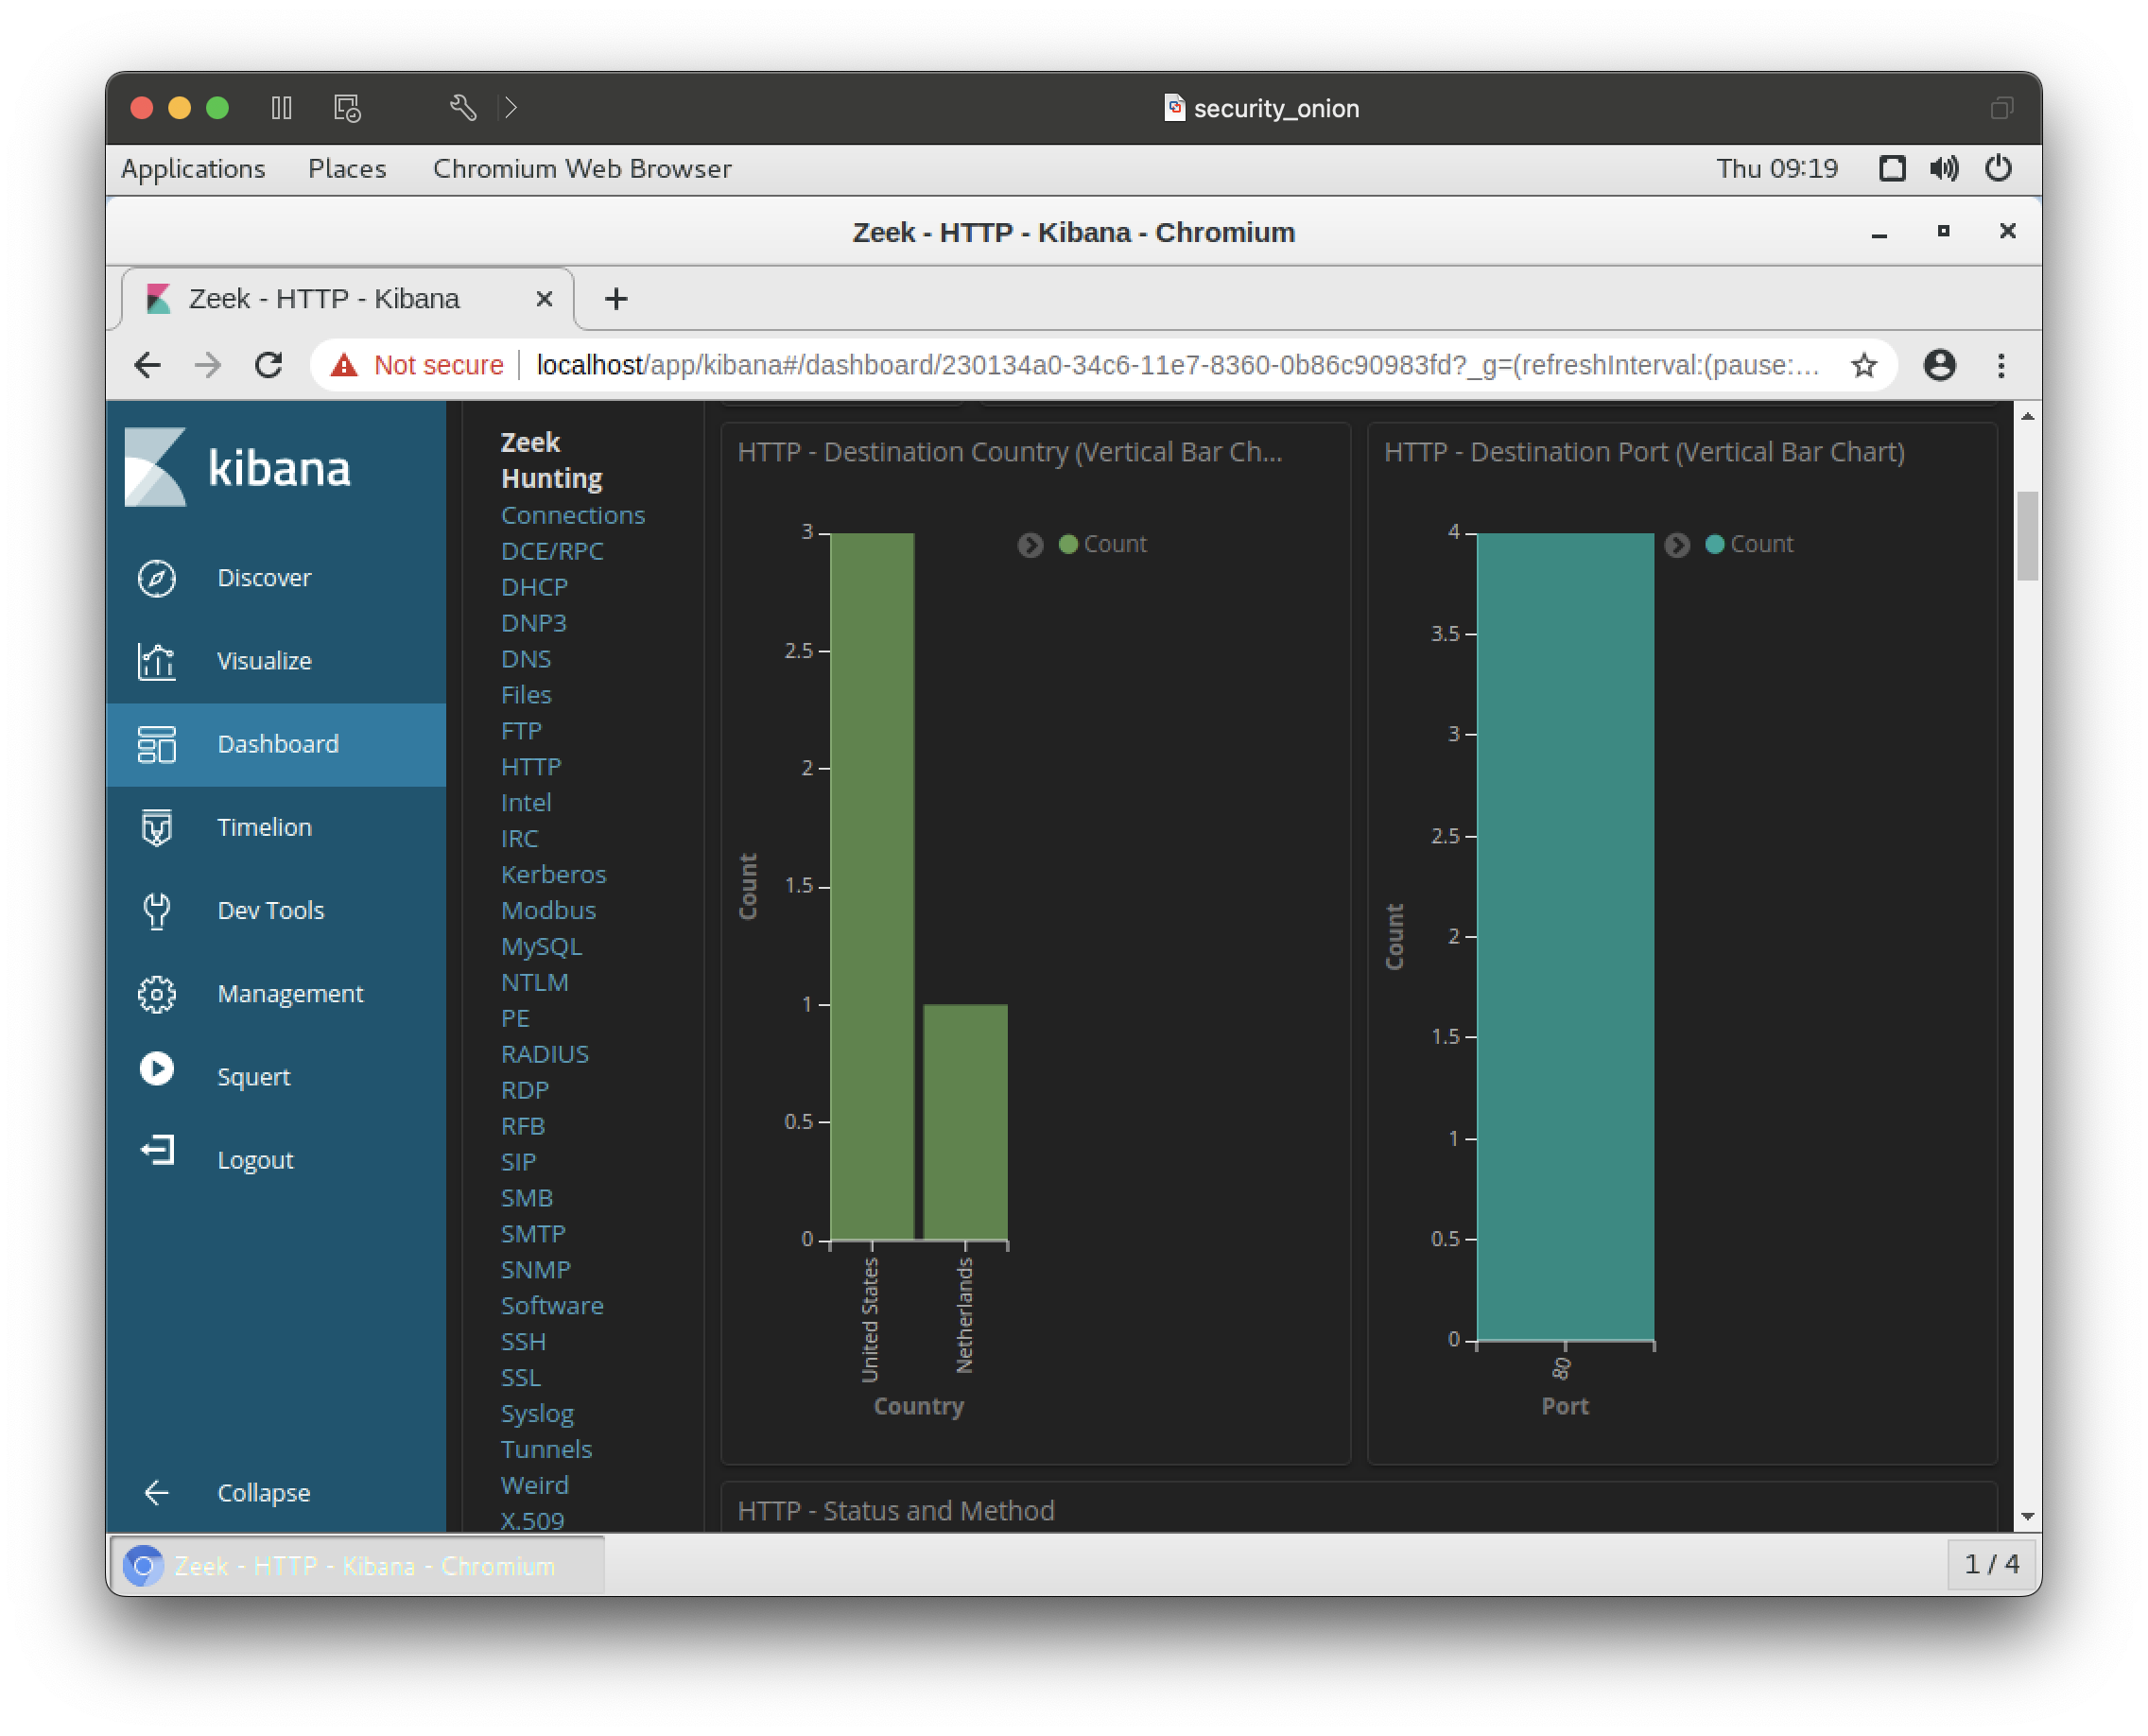2148x1736 pixels.
Task: Click the teal Count legend swatch
Action: [1714, 543]
